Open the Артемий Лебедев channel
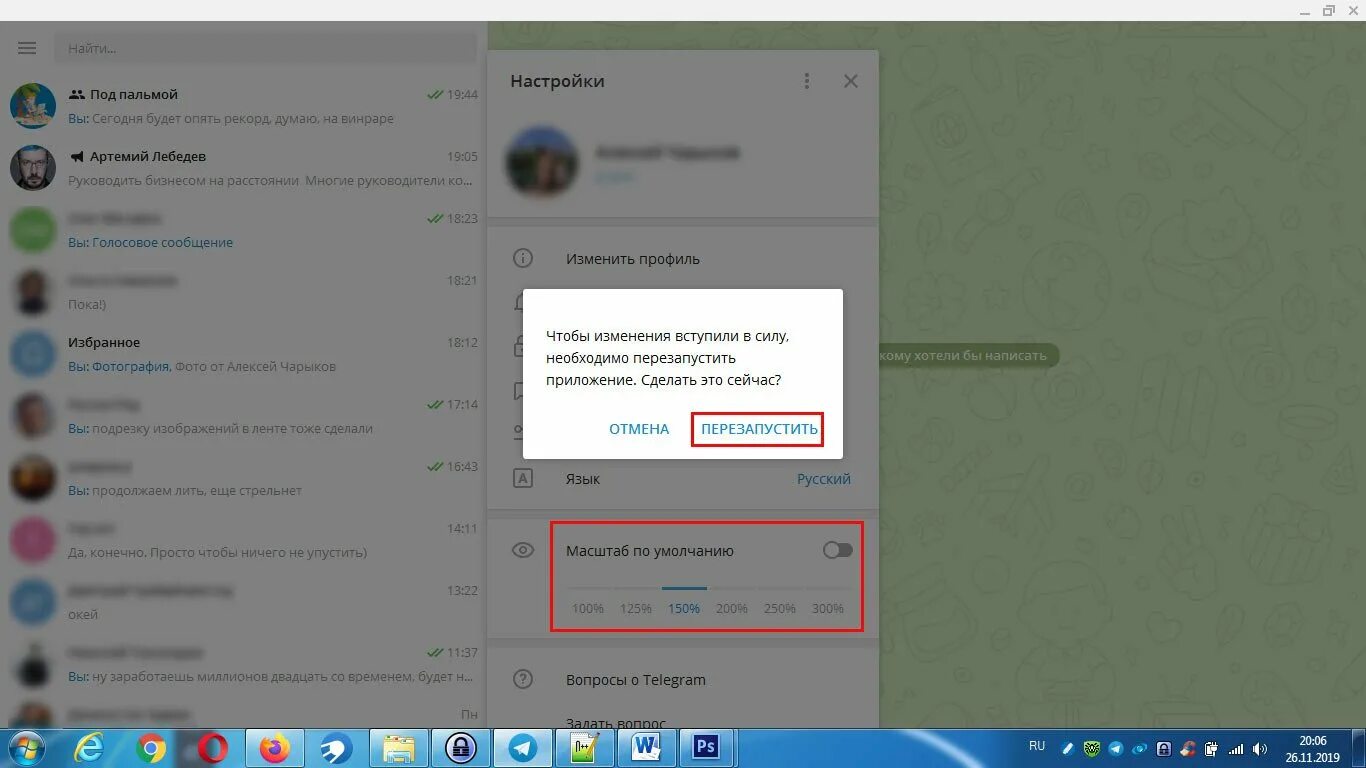This screenshot has height=768, width=1366. (244, 168)
